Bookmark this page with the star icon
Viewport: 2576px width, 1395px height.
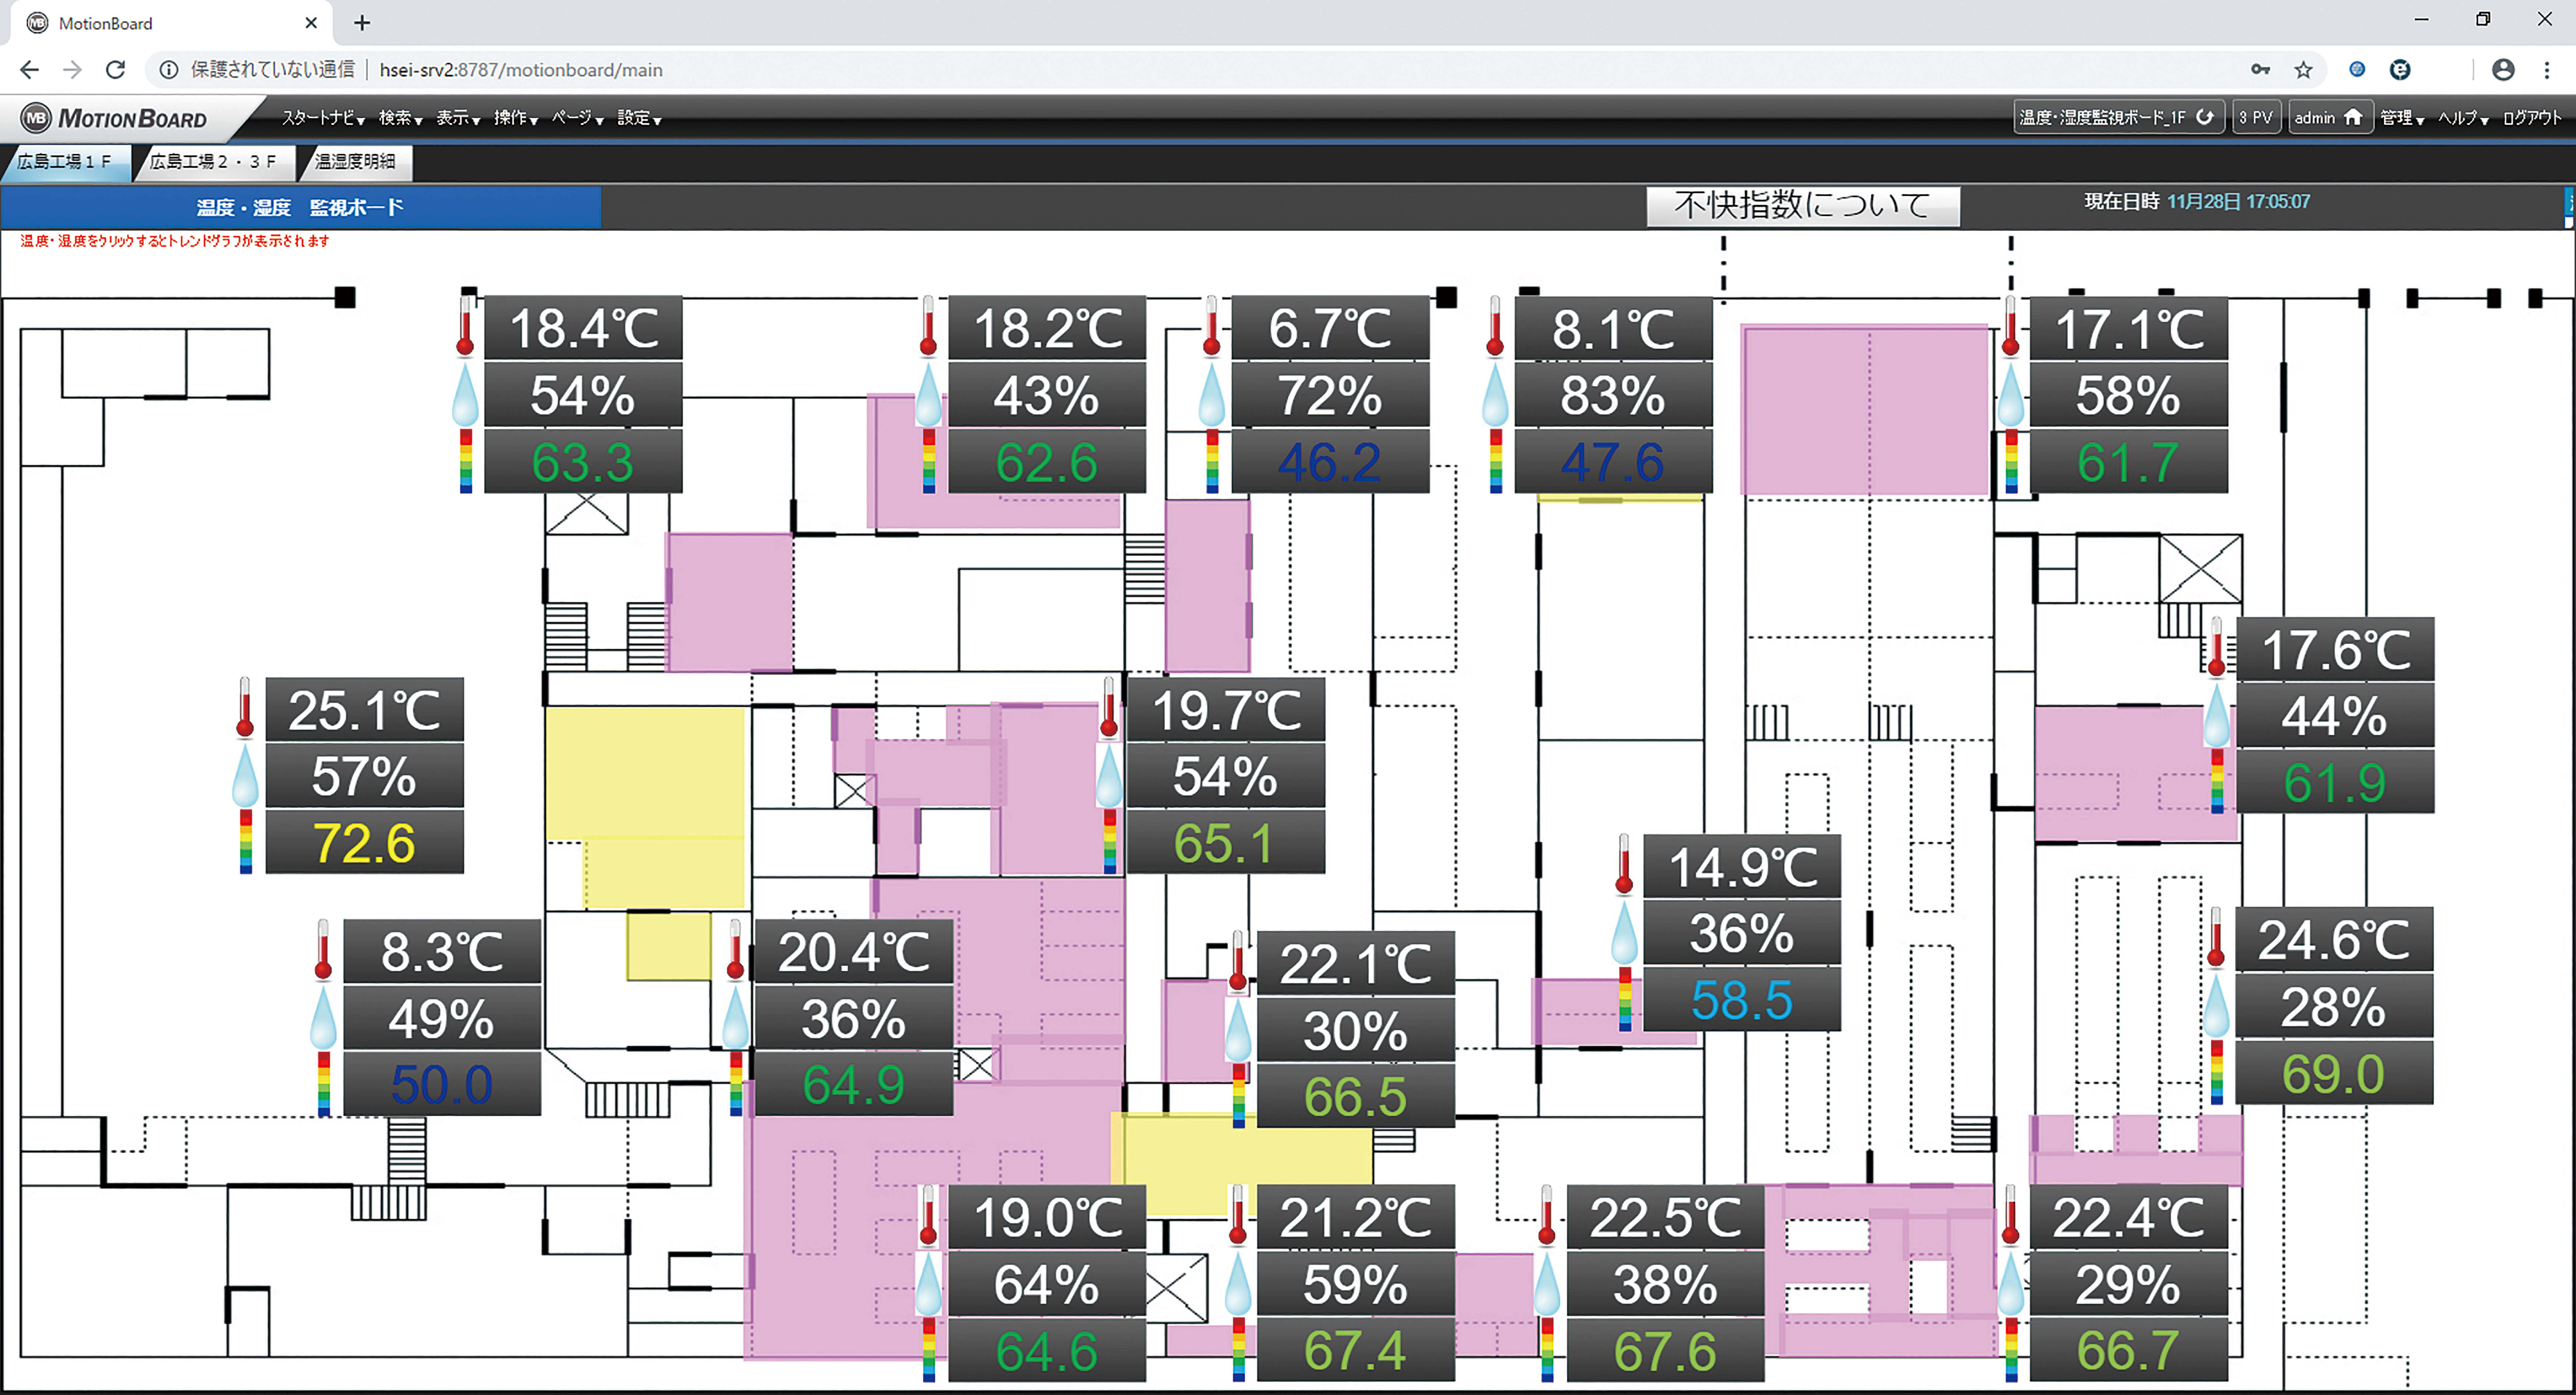[2304, 69]
